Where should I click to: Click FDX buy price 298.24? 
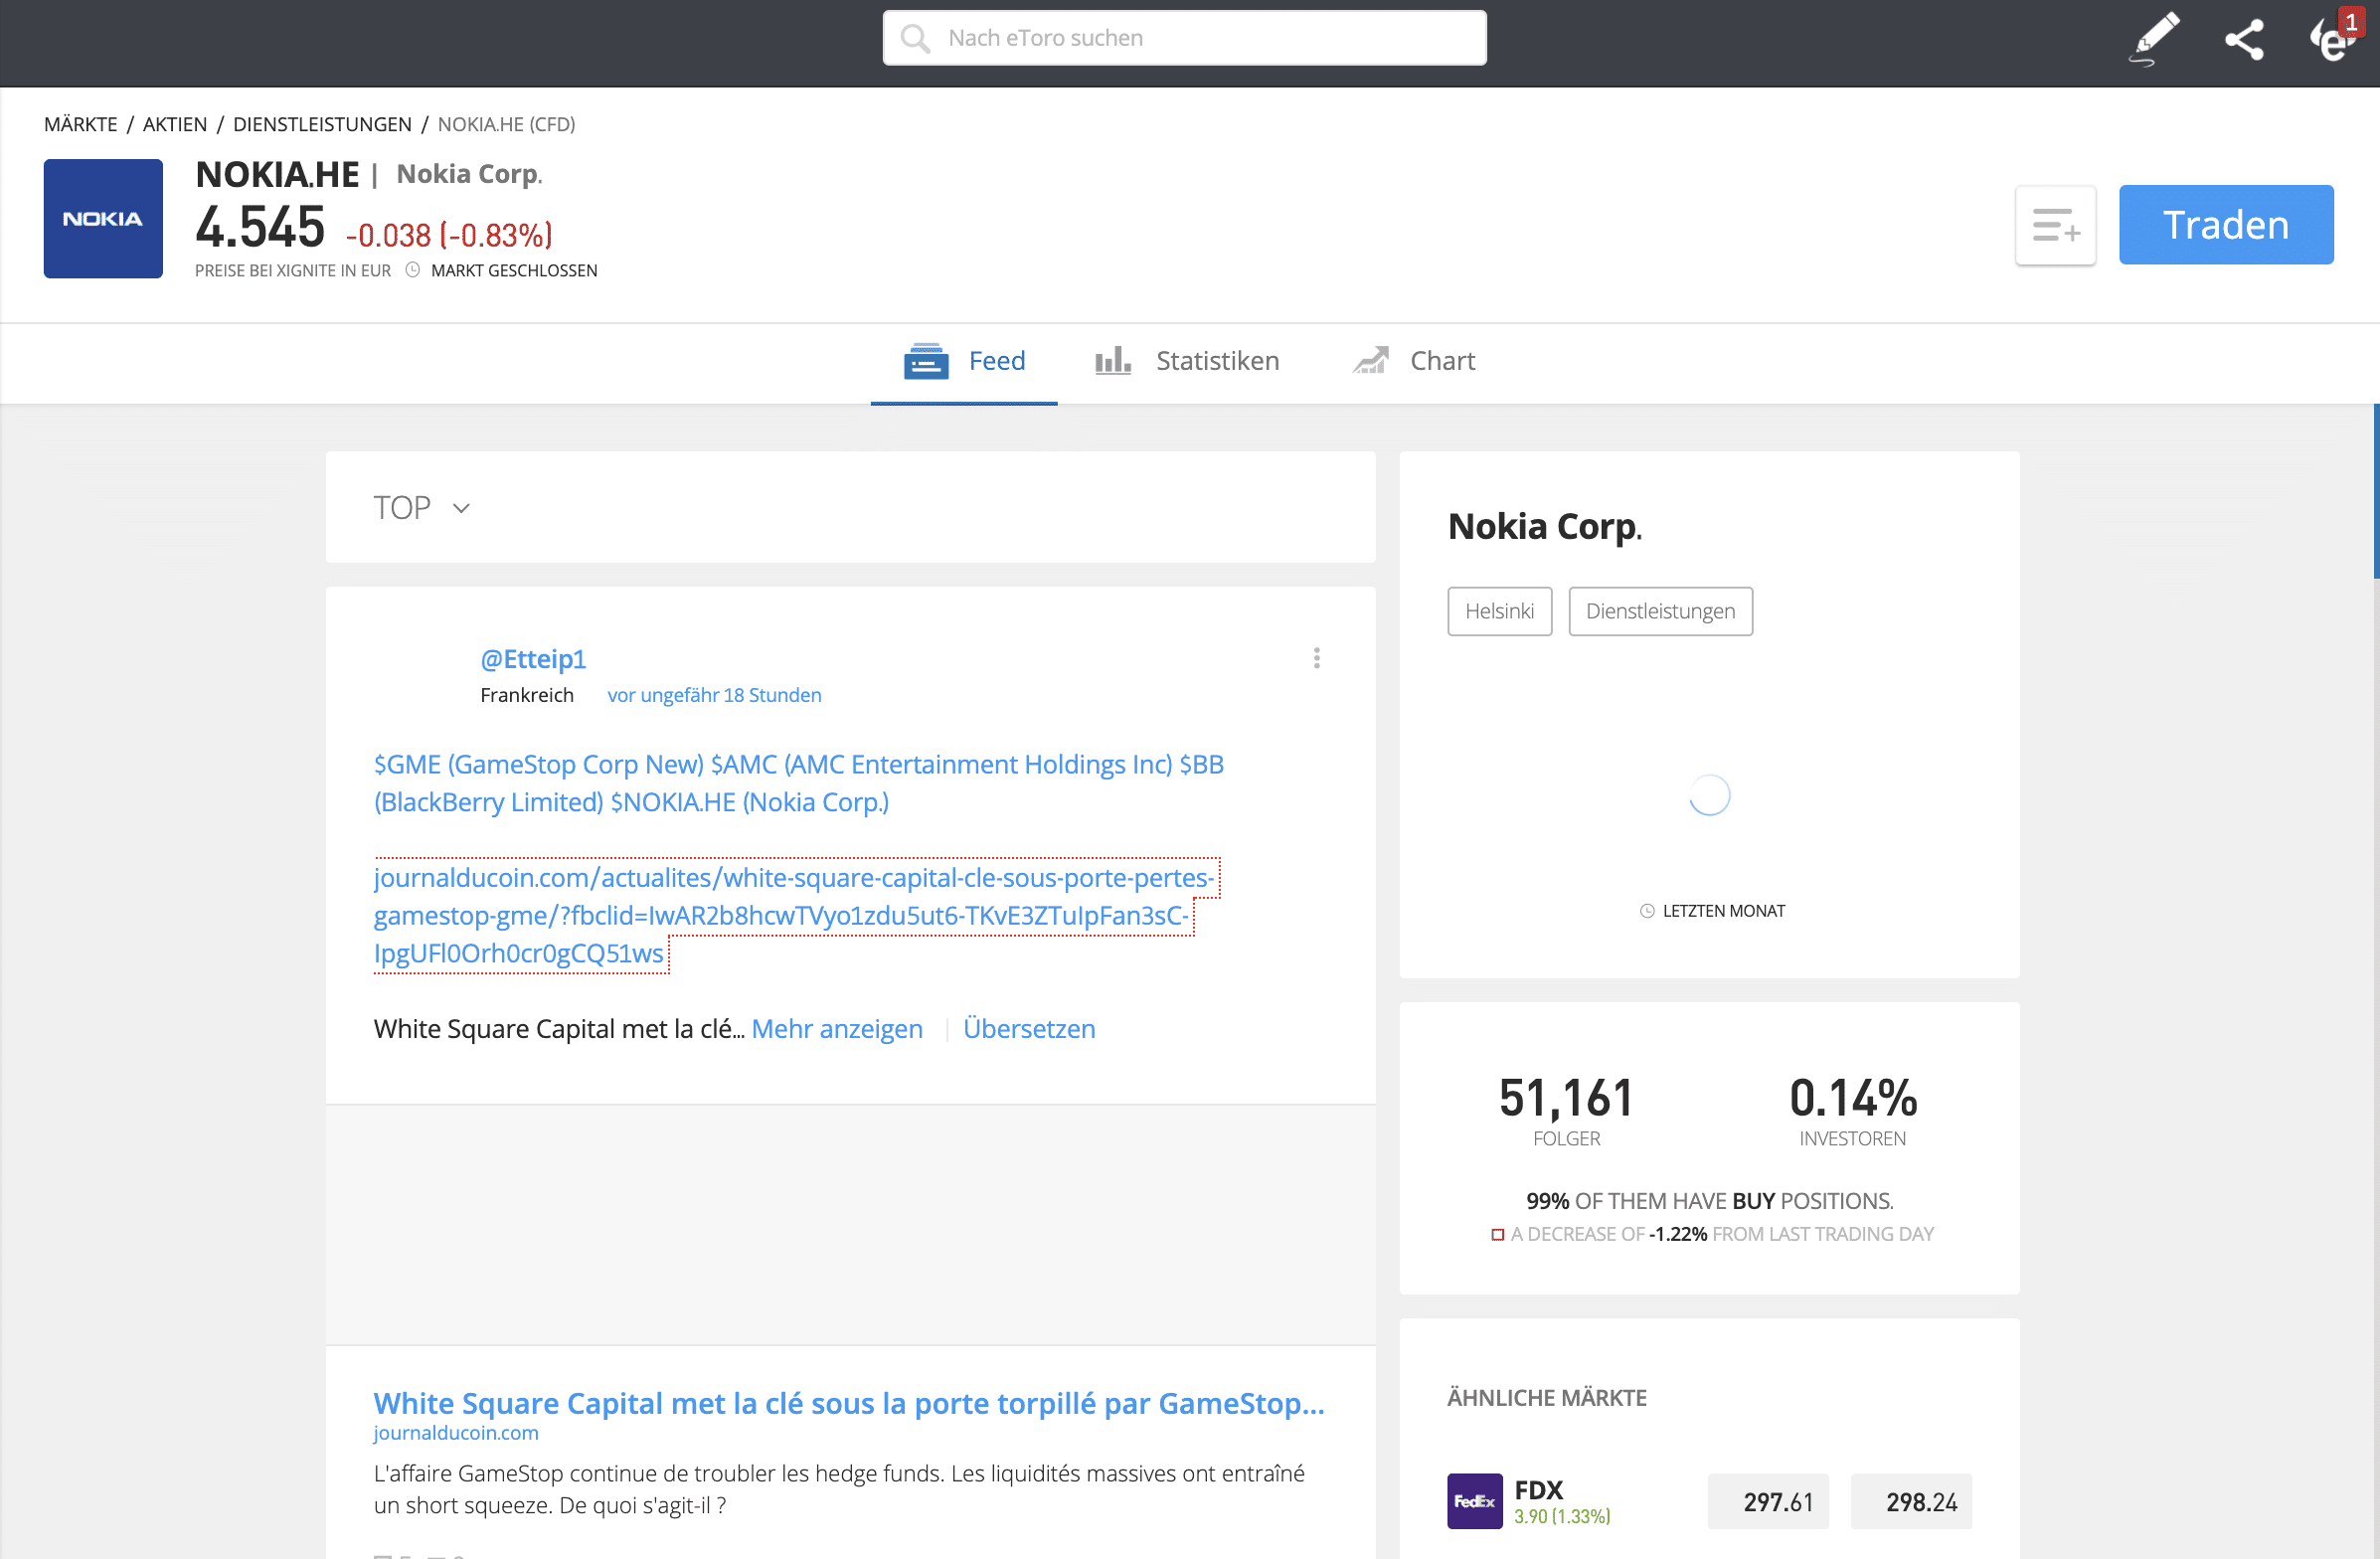tap(1911, 1501)
